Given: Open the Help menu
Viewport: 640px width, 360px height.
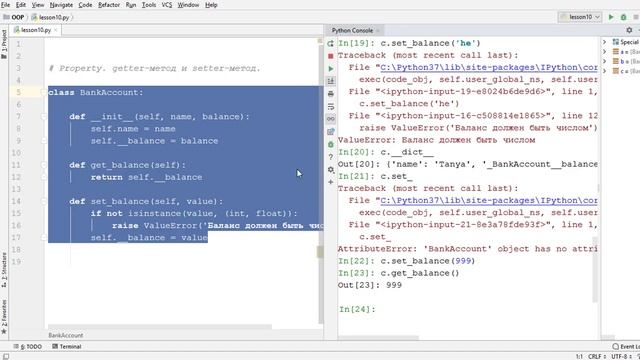Looking at the screenshot, I should (x=211, y=5).
